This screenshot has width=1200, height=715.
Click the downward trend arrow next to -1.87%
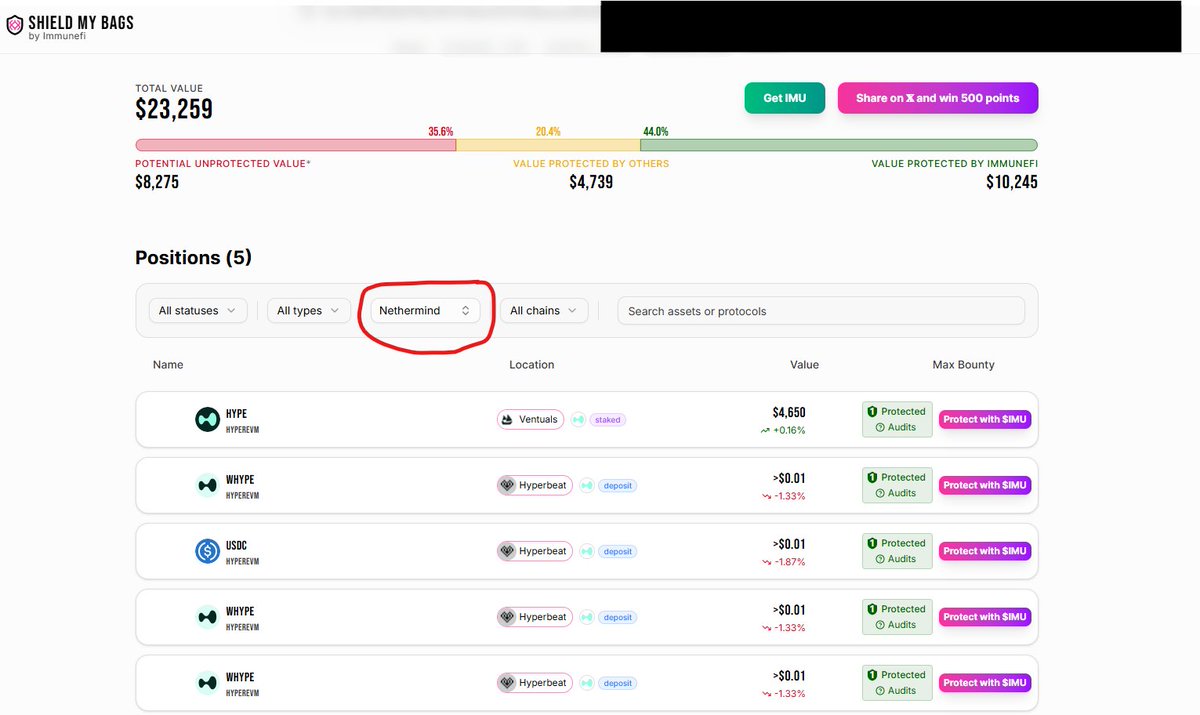766,562
